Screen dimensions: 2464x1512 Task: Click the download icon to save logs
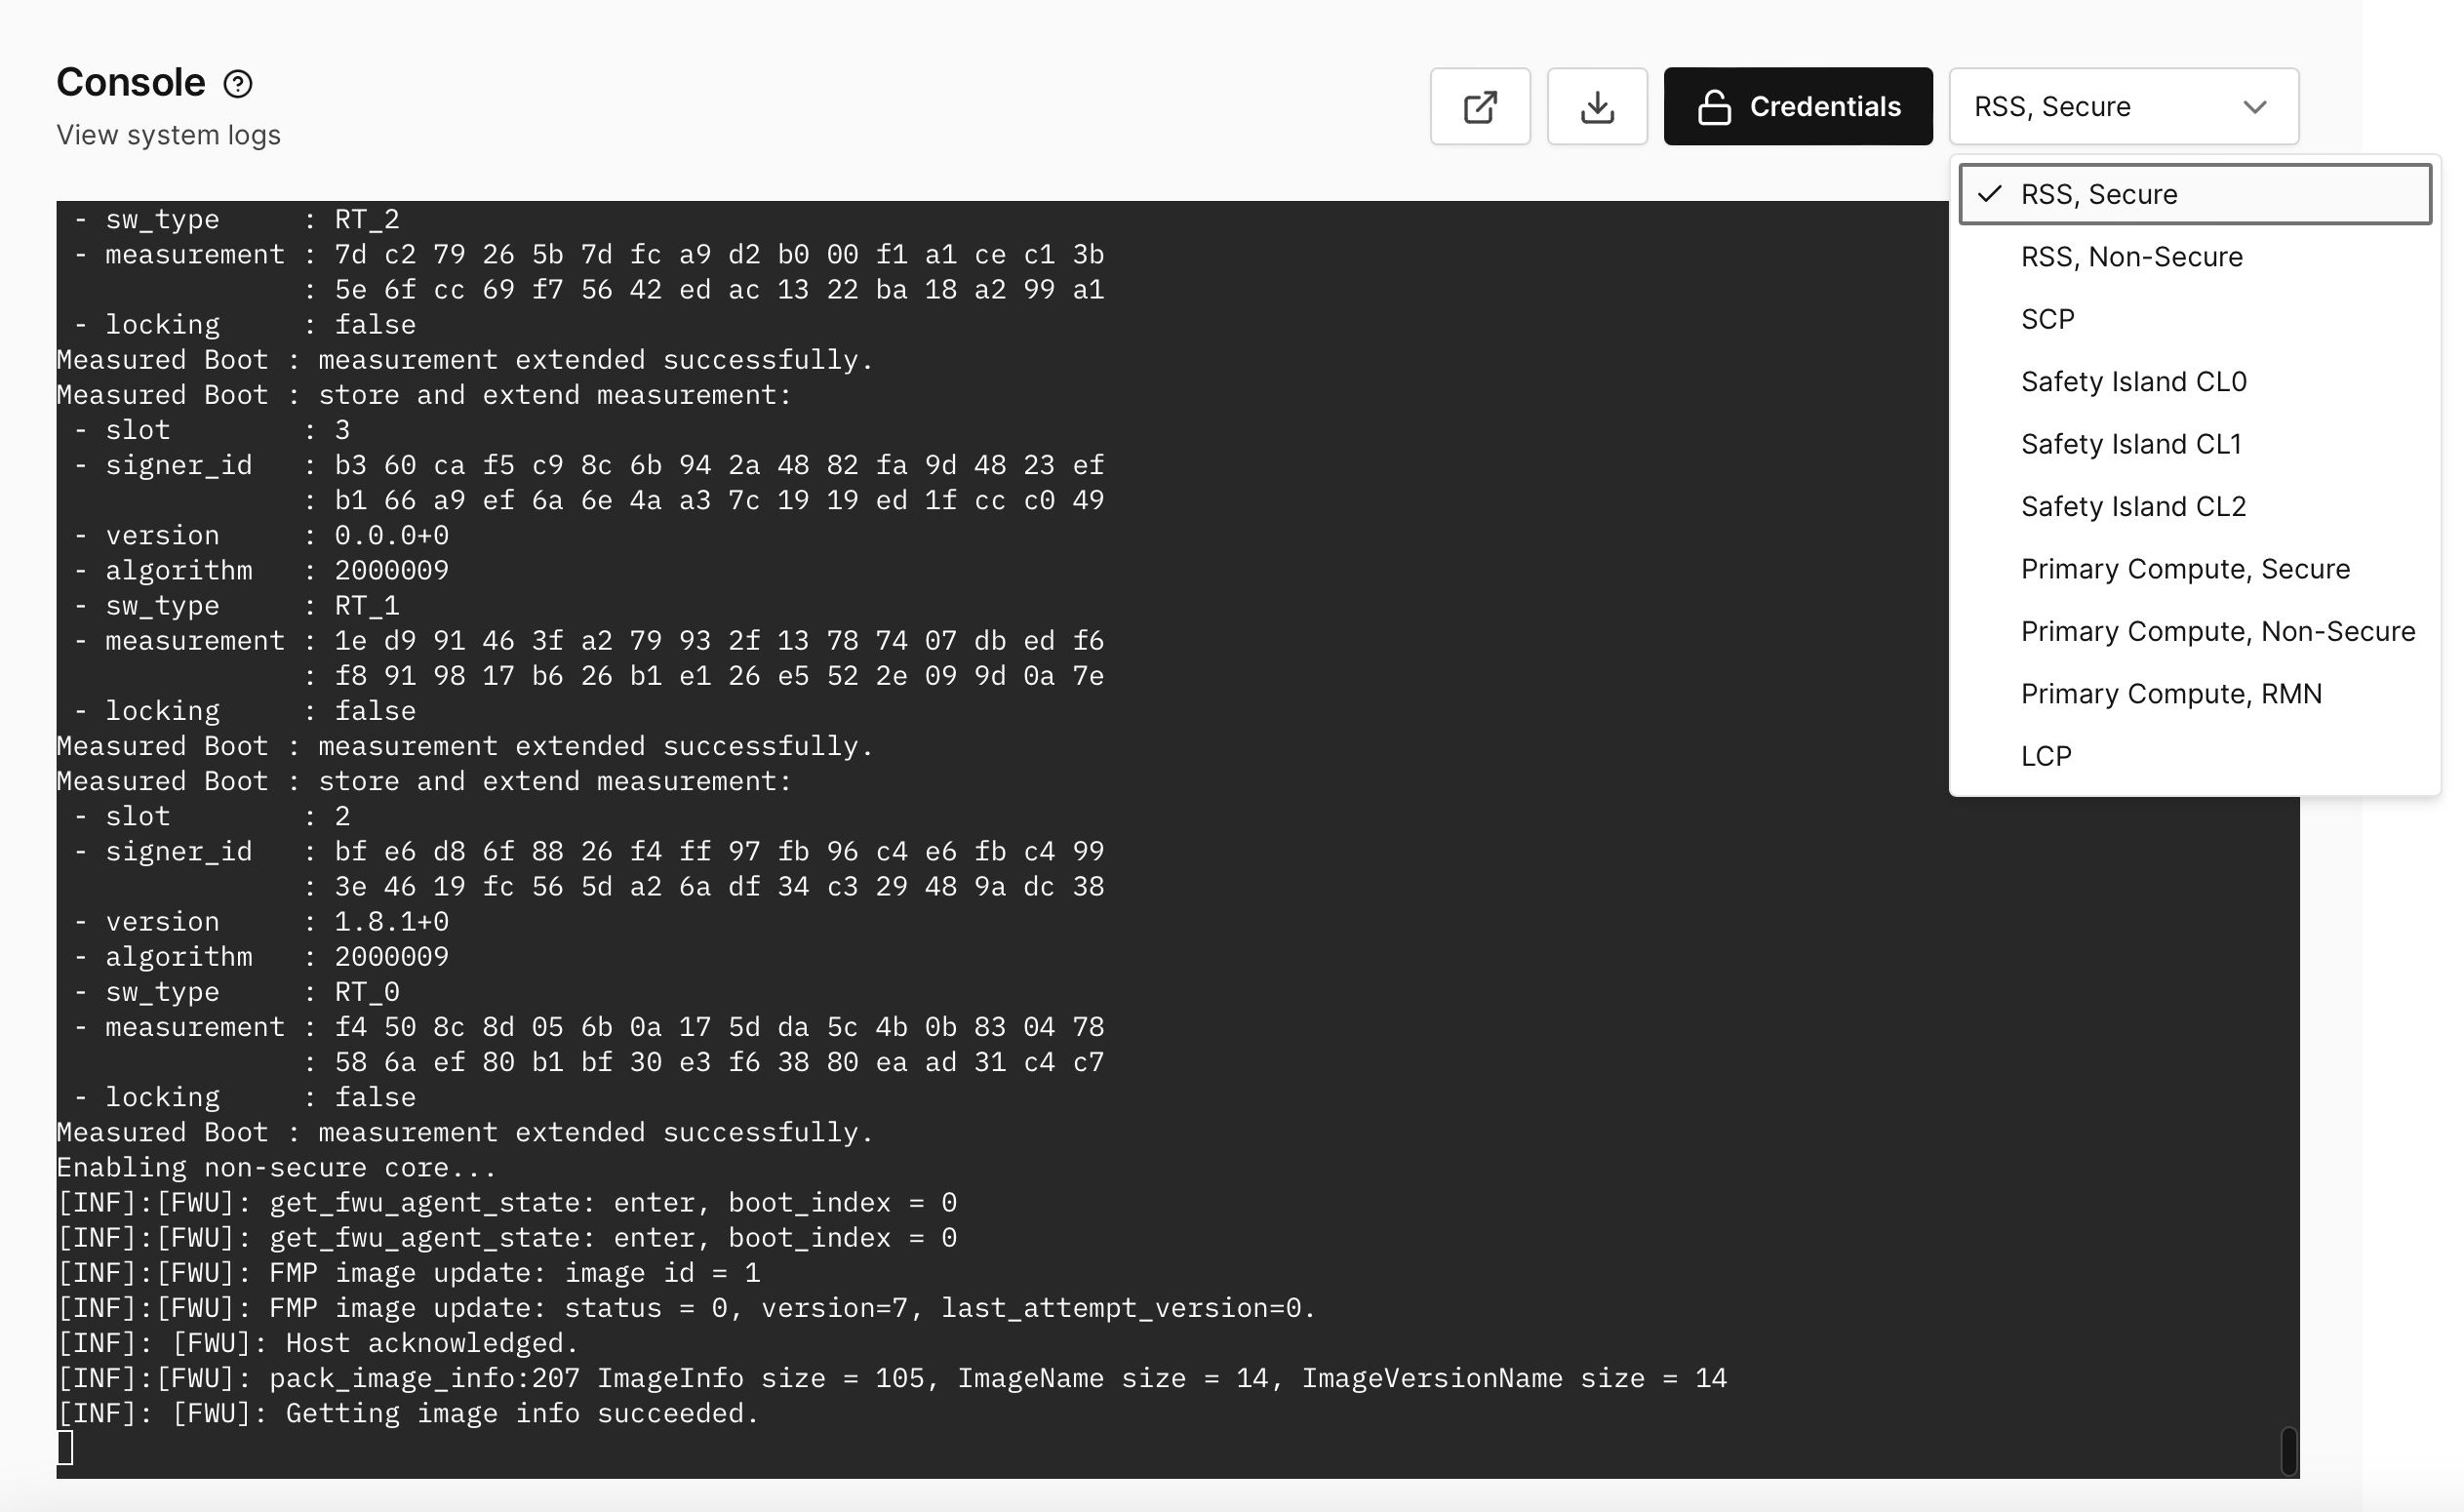(x=1593, y=105)
